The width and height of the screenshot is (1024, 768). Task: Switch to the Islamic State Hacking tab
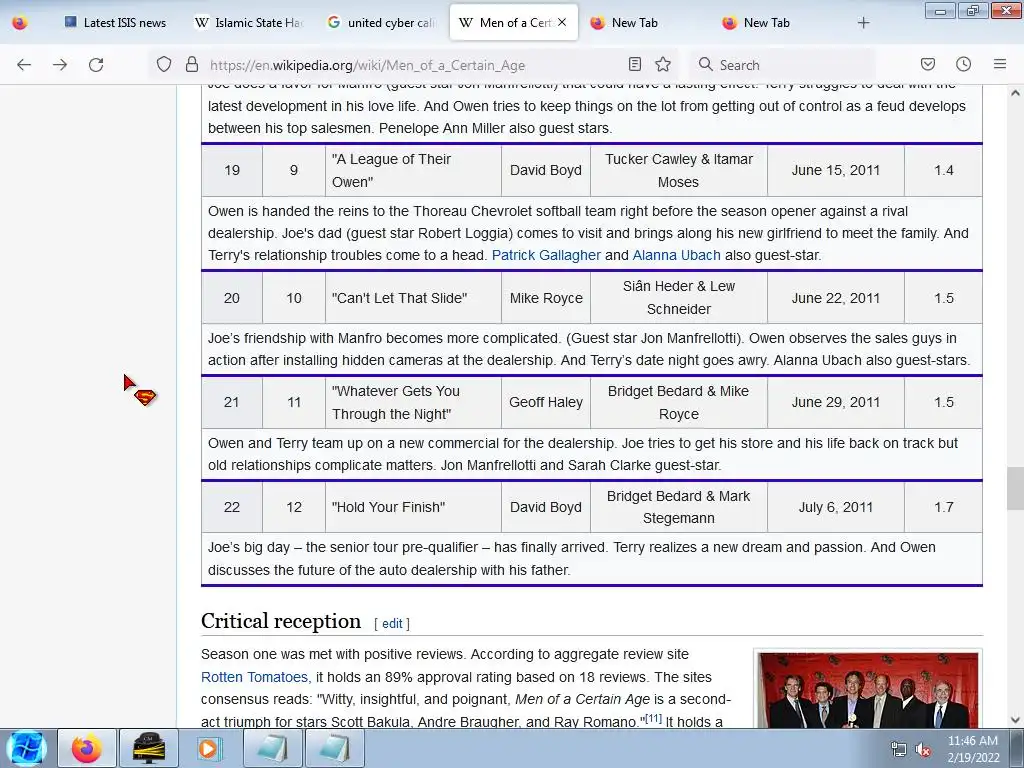pyautogui.click(x=249, y=23)
